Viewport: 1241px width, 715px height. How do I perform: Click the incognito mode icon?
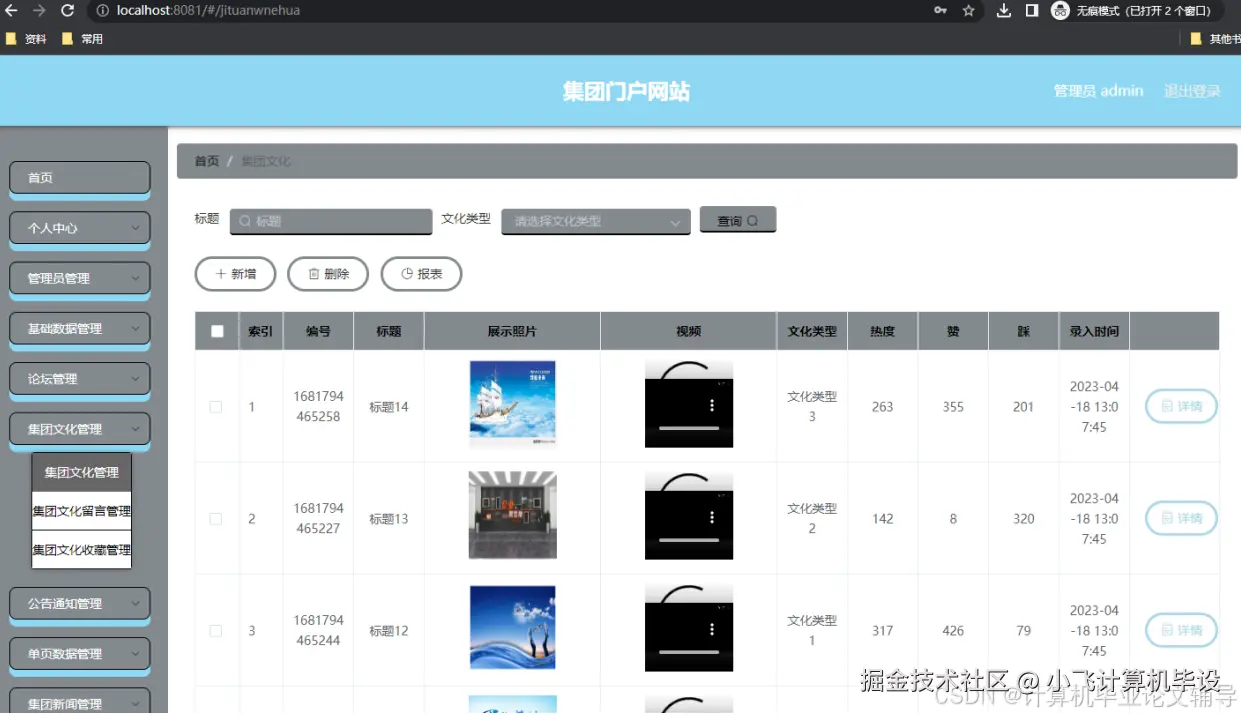coord(1061,10)
